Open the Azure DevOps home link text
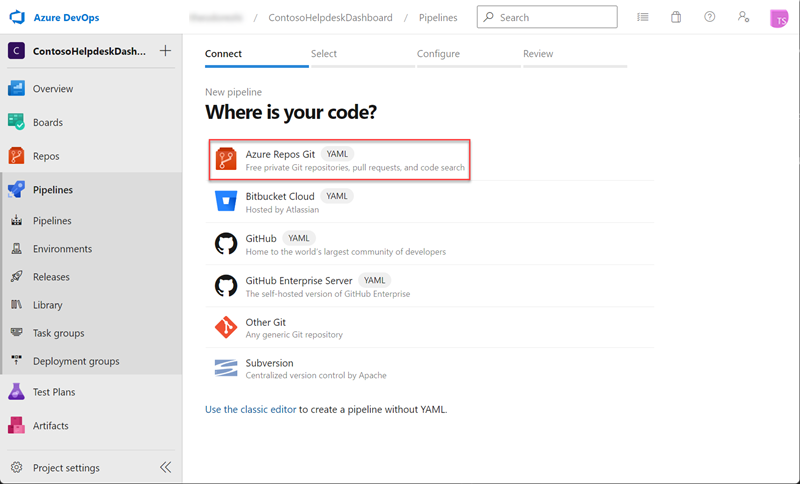Screen dimensions: 800x484 [x=66, y=17]
